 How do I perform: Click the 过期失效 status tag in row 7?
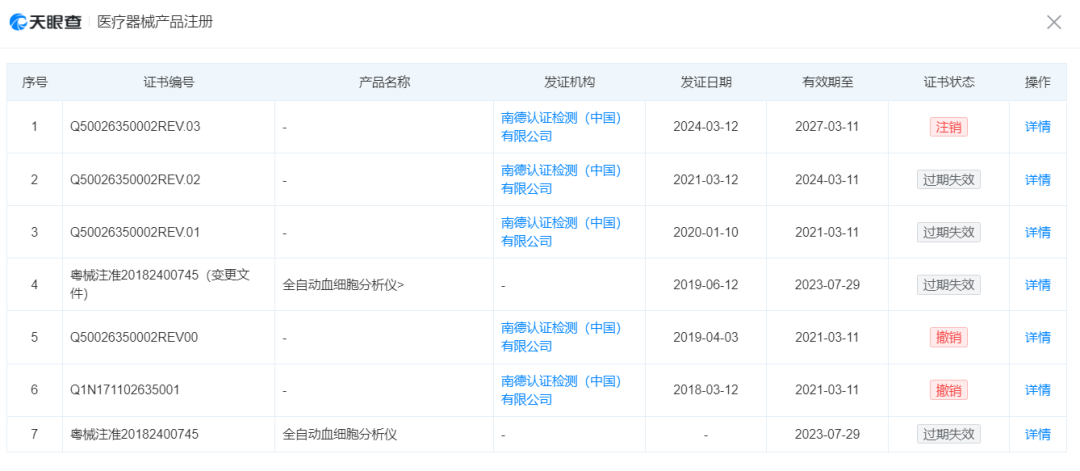pos(948,434)
